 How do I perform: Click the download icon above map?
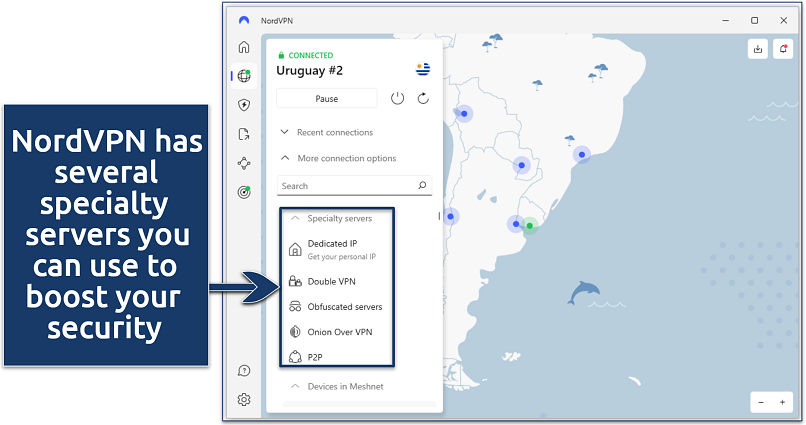tap(758, 49)
